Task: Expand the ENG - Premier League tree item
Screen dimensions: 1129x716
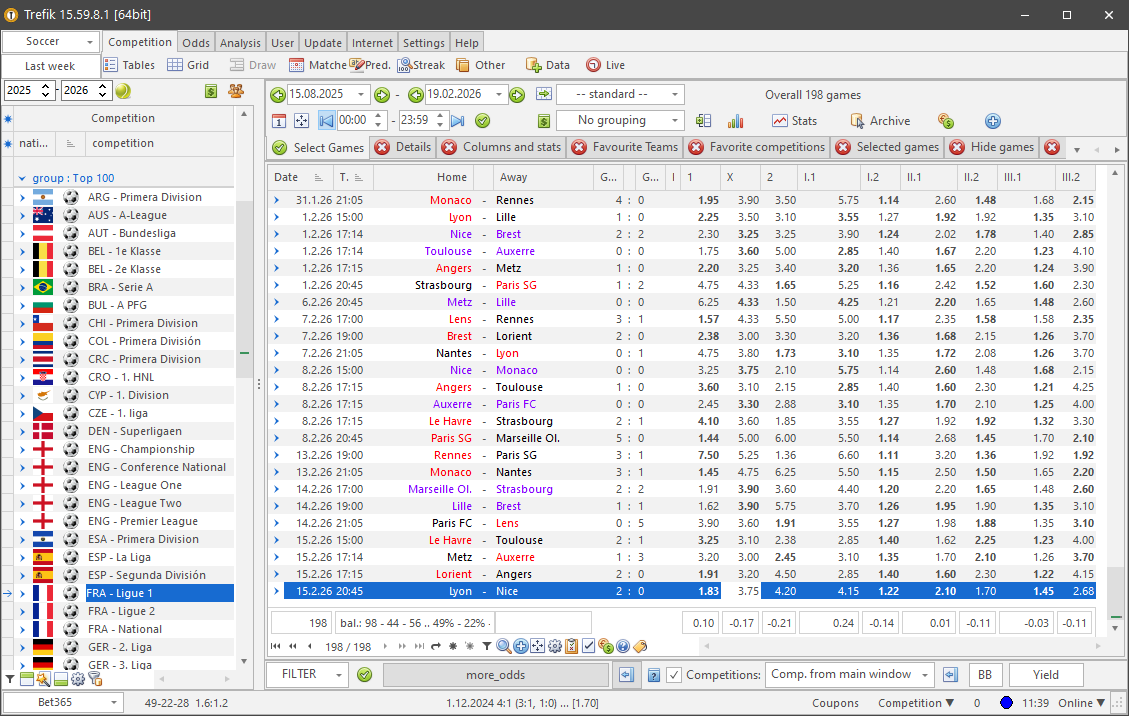Action: click(x=23, y=521)
